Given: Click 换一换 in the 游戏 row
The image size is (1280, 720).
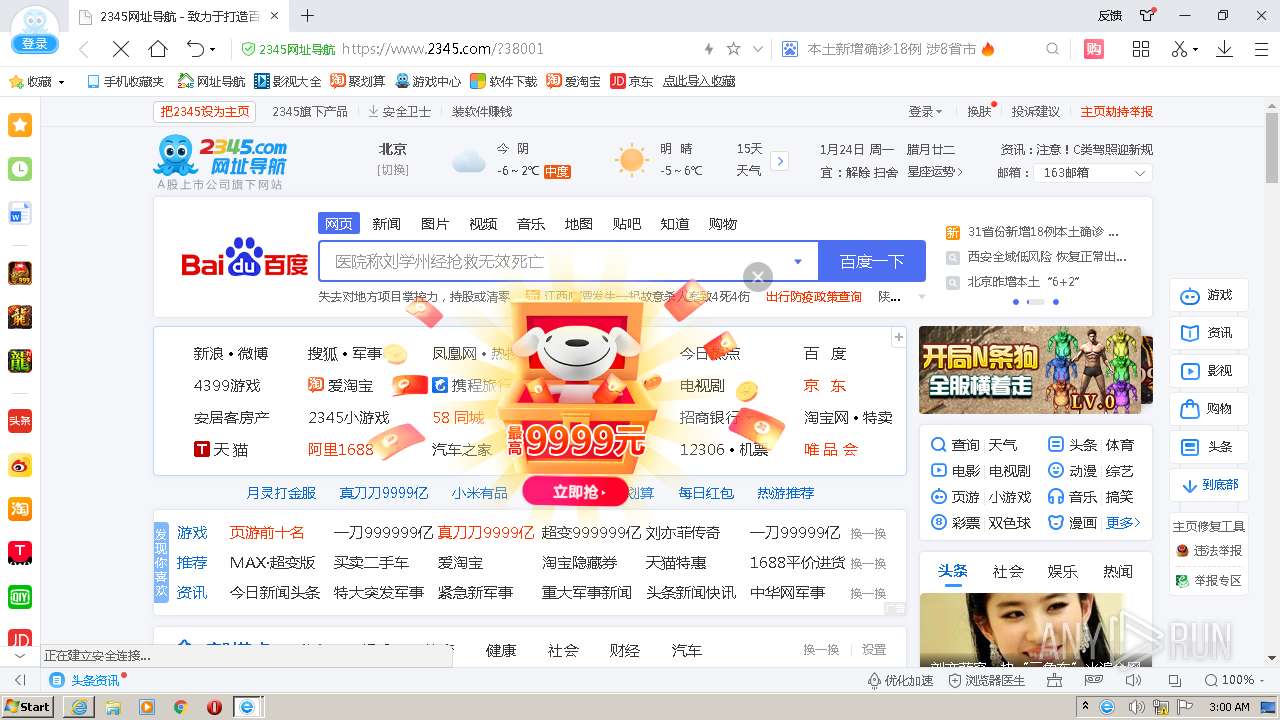Looking at the screenshot, I should [x=868, y=534].
